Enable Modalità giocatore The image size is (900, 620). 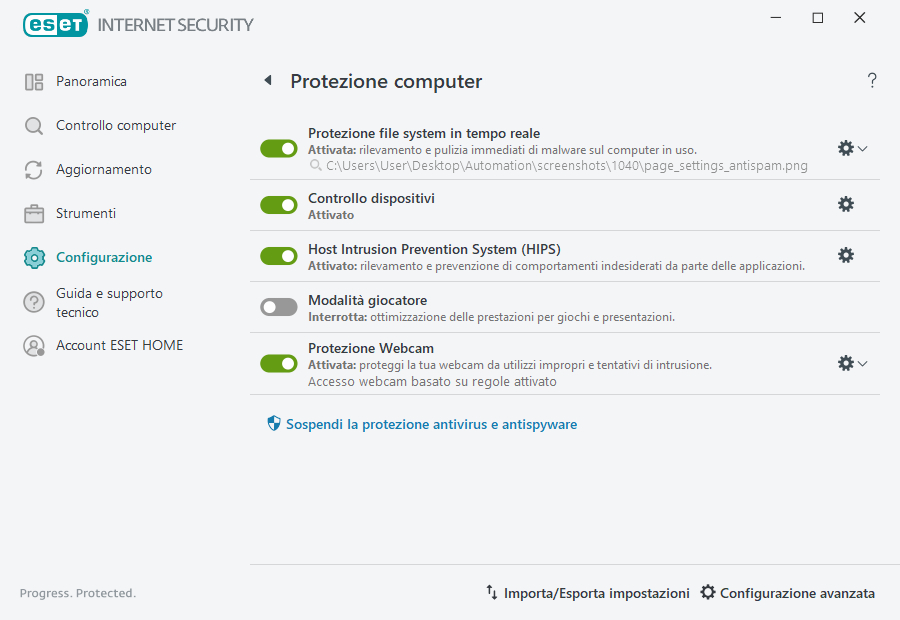pos(278,306)
